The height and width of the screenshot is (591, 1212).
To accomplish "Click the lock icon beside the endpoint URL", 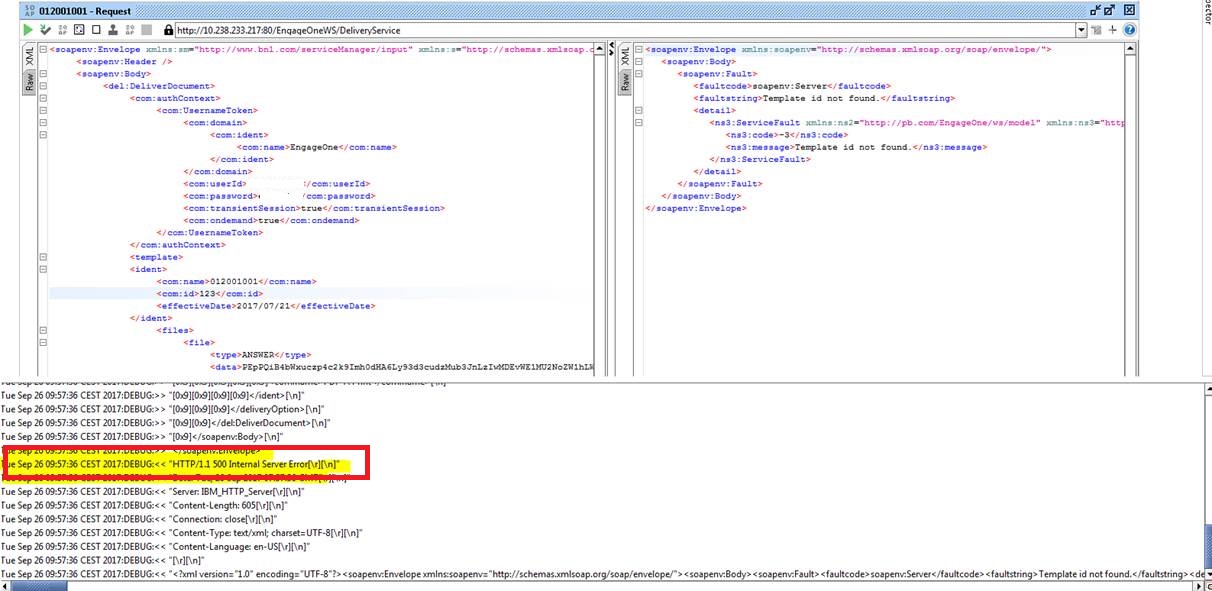I will [168, 30].
